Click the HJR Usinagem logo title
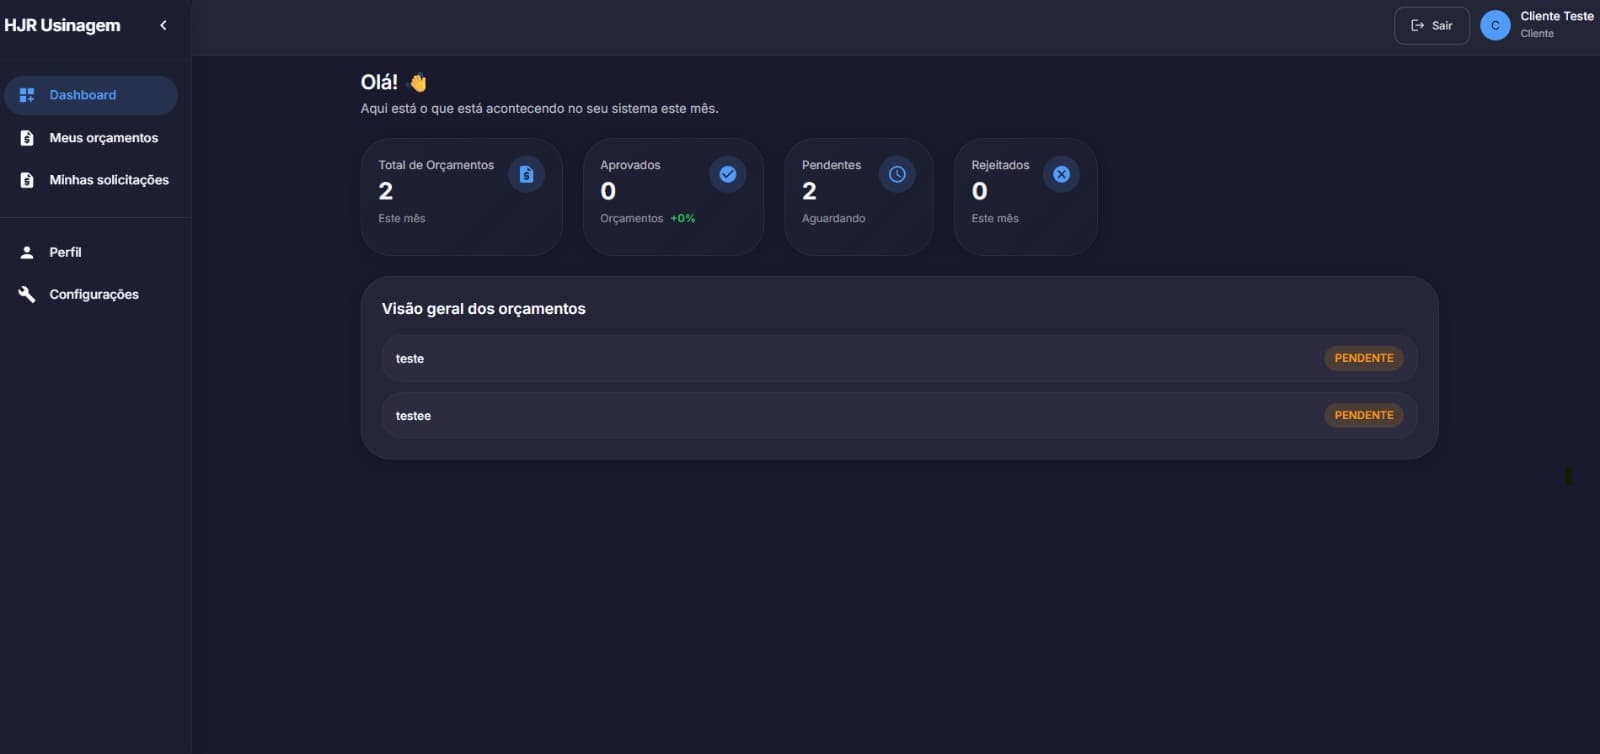The height and width of the screenshot is (754, 1600). click(62, 25)
